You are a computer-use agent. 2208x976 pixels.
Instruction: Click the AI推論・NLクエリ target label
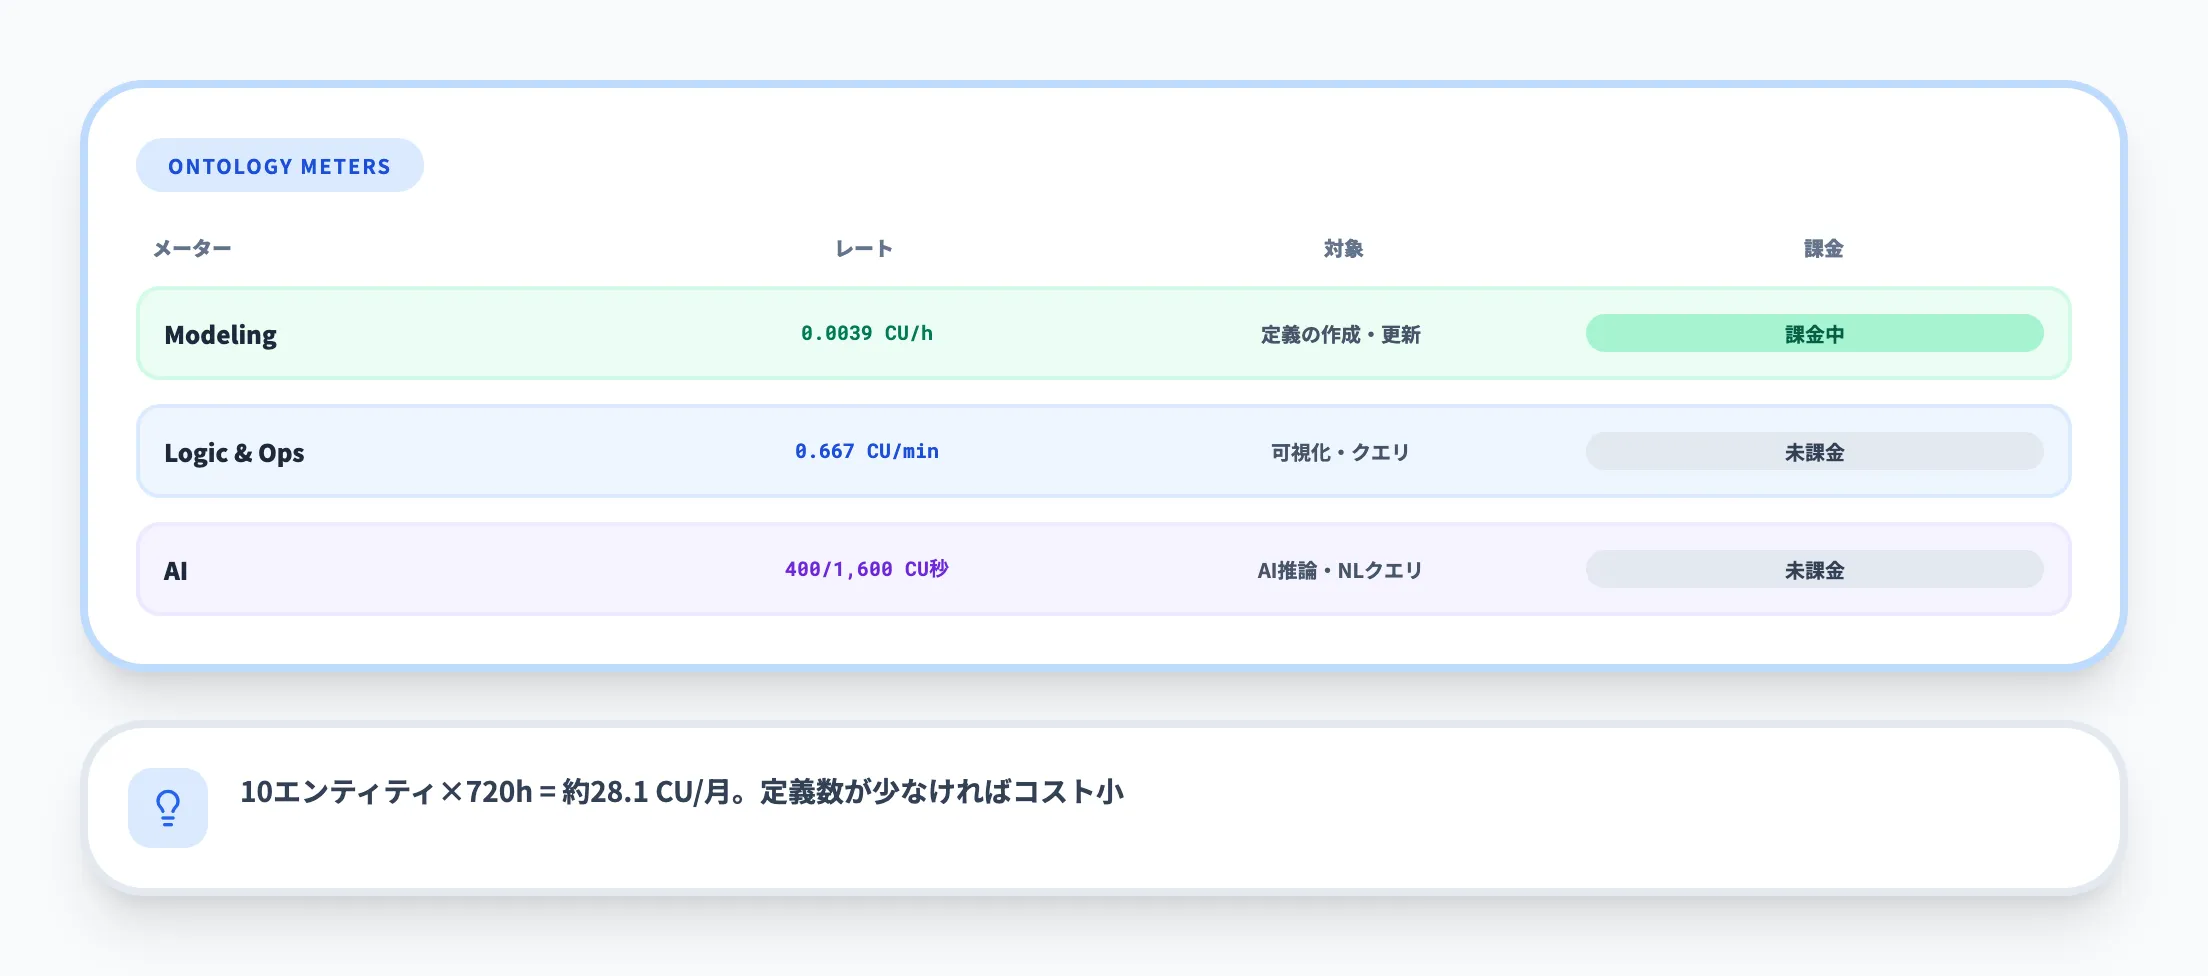[x=1341, y=569]
